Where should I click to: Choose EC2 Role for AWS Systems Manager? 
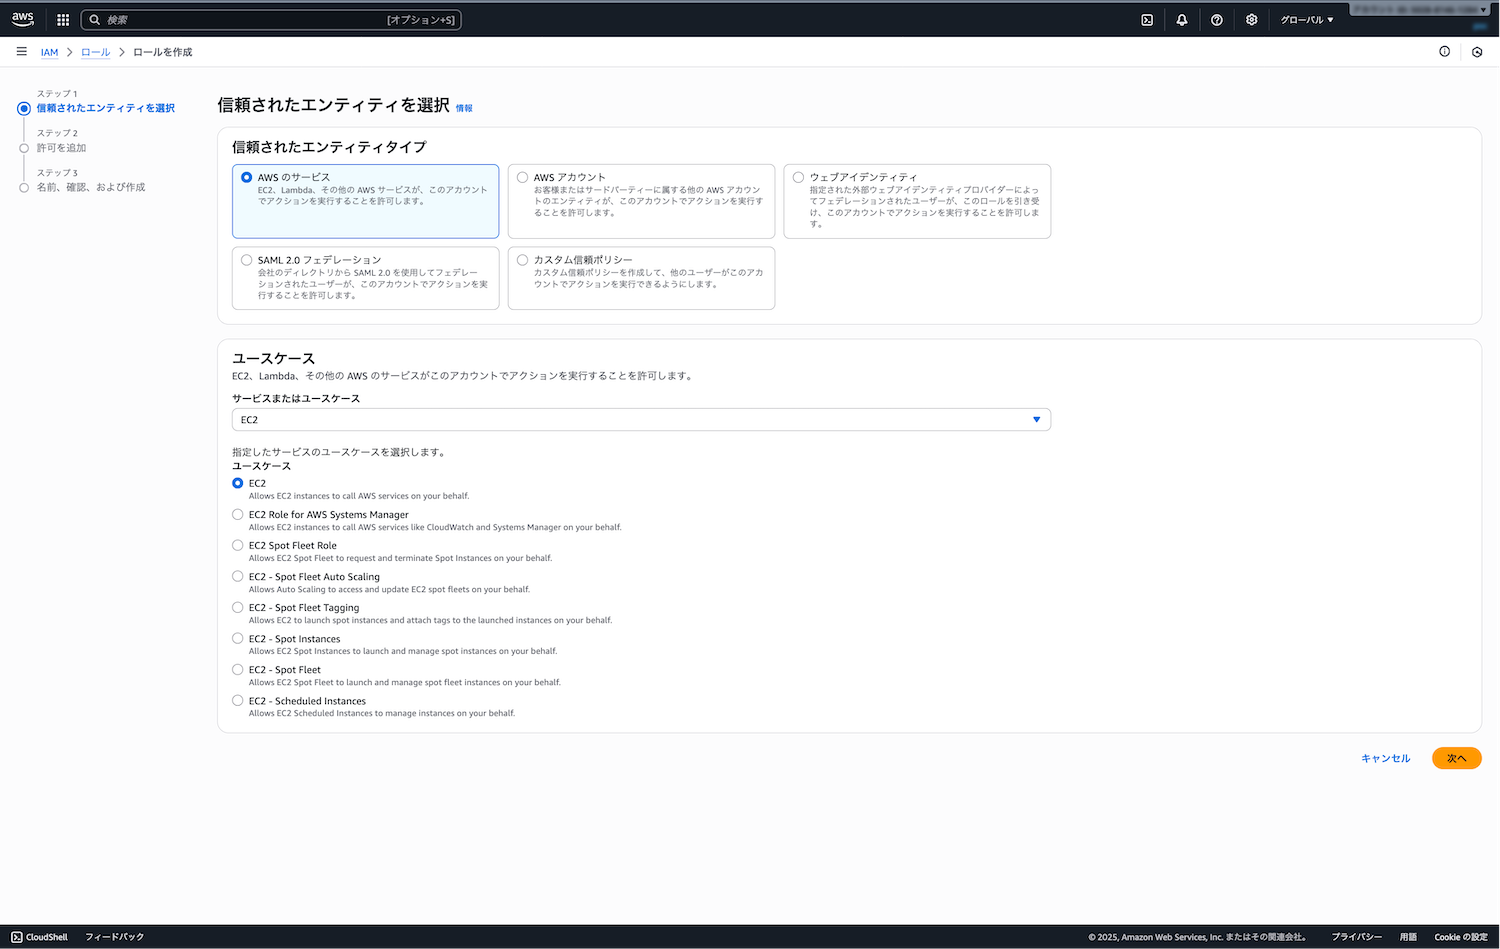238,515
